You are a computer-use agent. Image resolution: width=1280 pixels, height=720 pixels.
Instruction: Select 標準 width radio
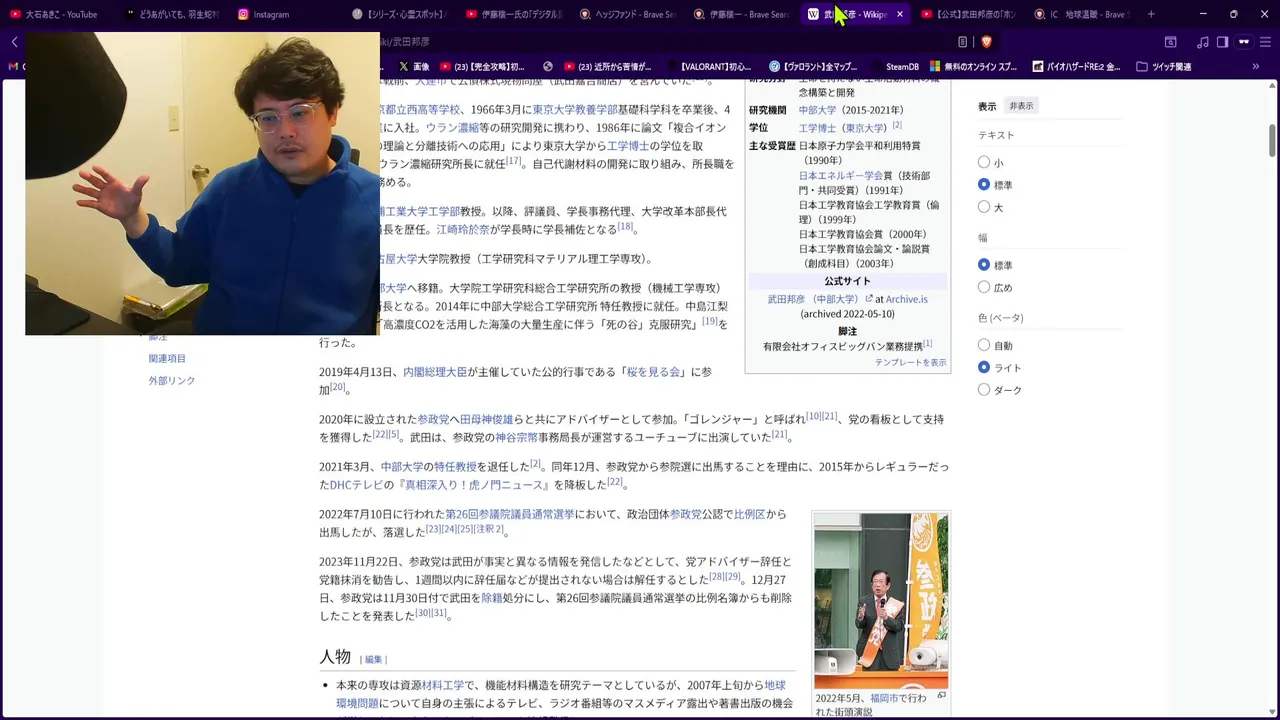tap(984, 265)
